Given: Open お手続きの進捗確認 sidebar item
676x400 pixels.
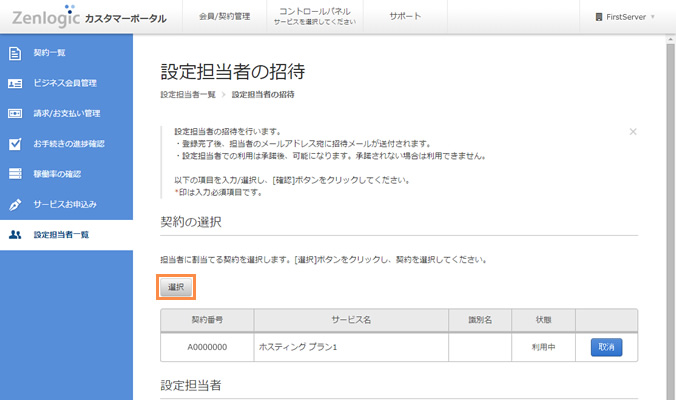Looking at the screenshot, I should click(x=66, y=144).
